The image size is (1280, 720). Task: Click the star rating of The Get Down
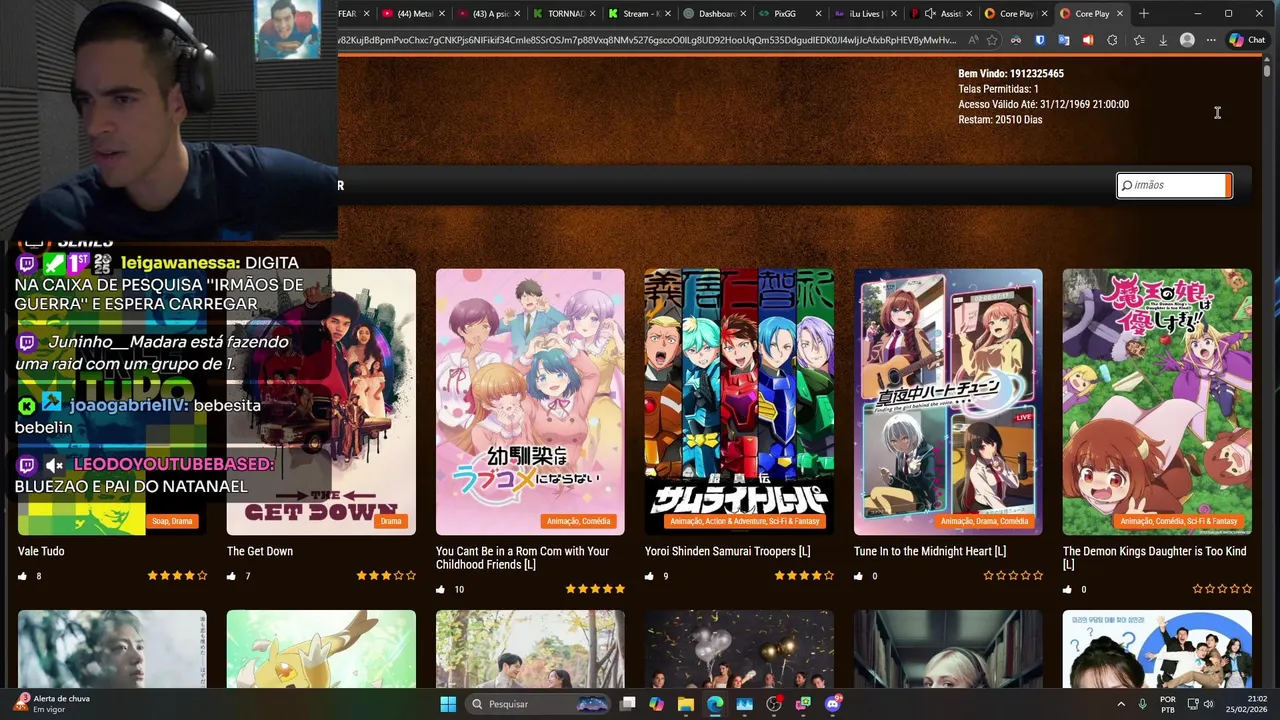[386, 576]
